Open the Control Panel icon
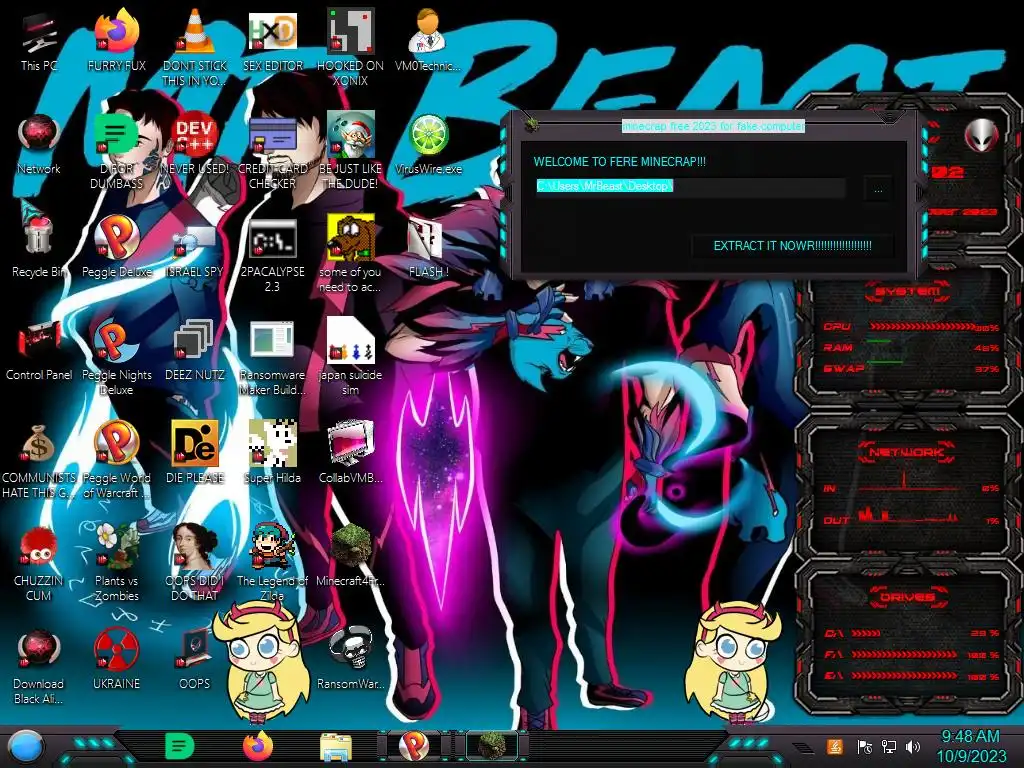1024x768 pixels. (x=39, y=350)
